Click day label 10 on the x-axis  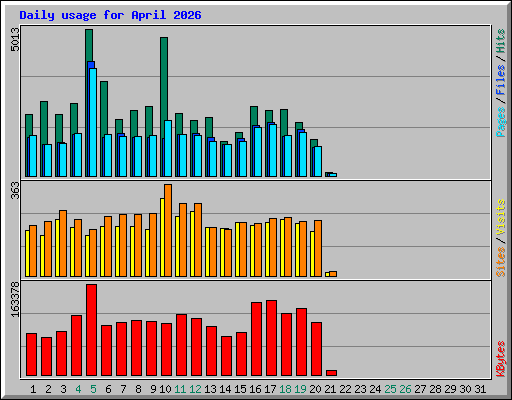click(165, 389)
